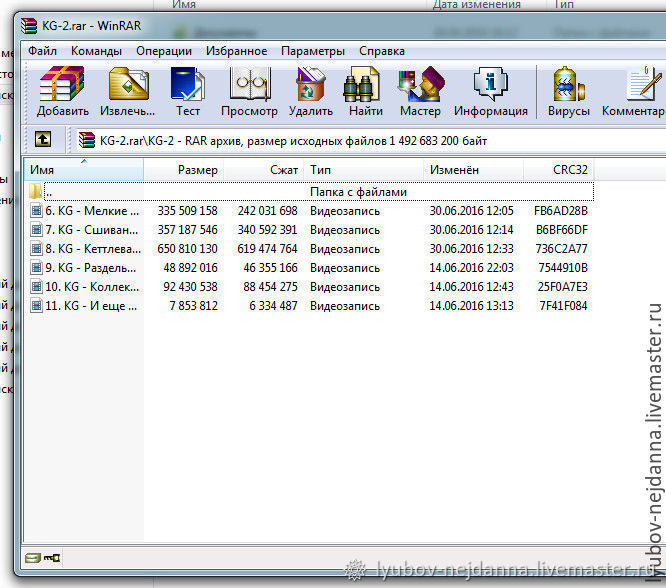Click the password key icon in status bar

(52, 557)
